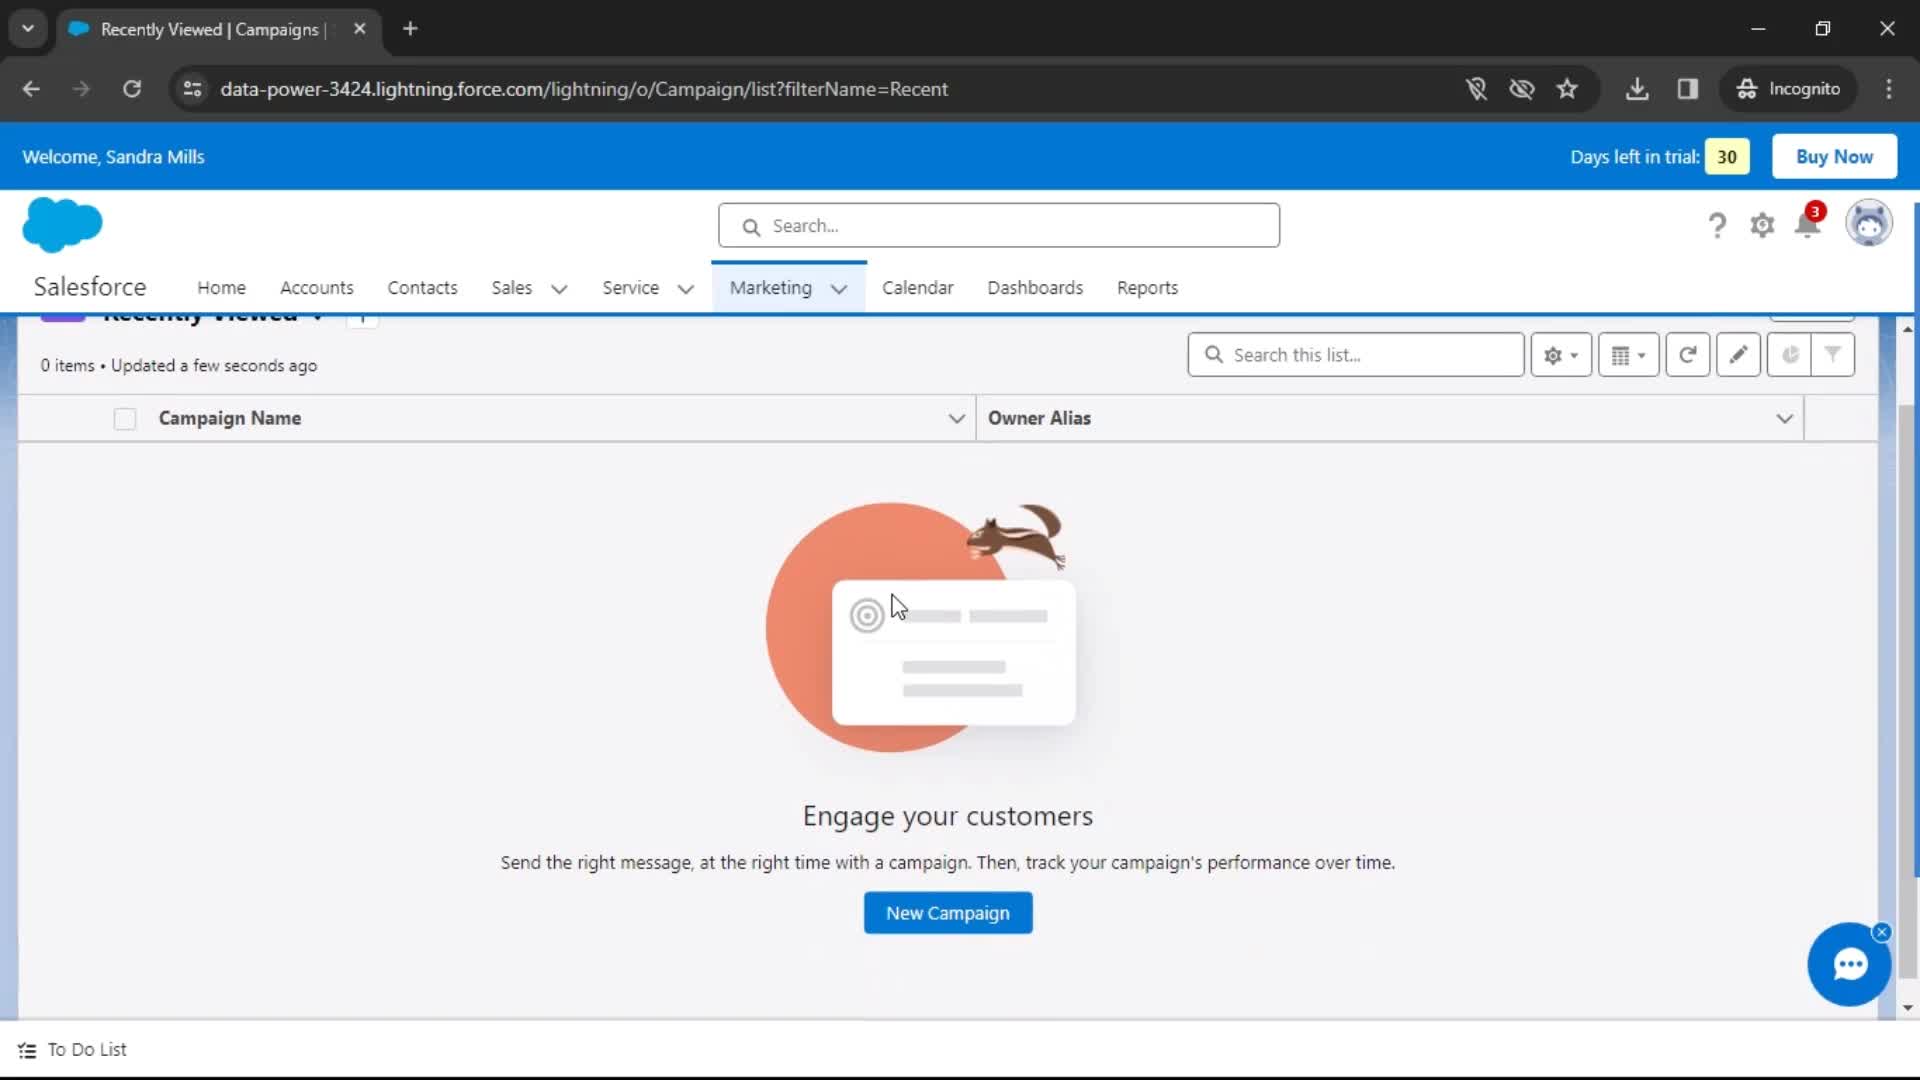Open a new browser tab

pyautogui.click(x=410, y=29)
